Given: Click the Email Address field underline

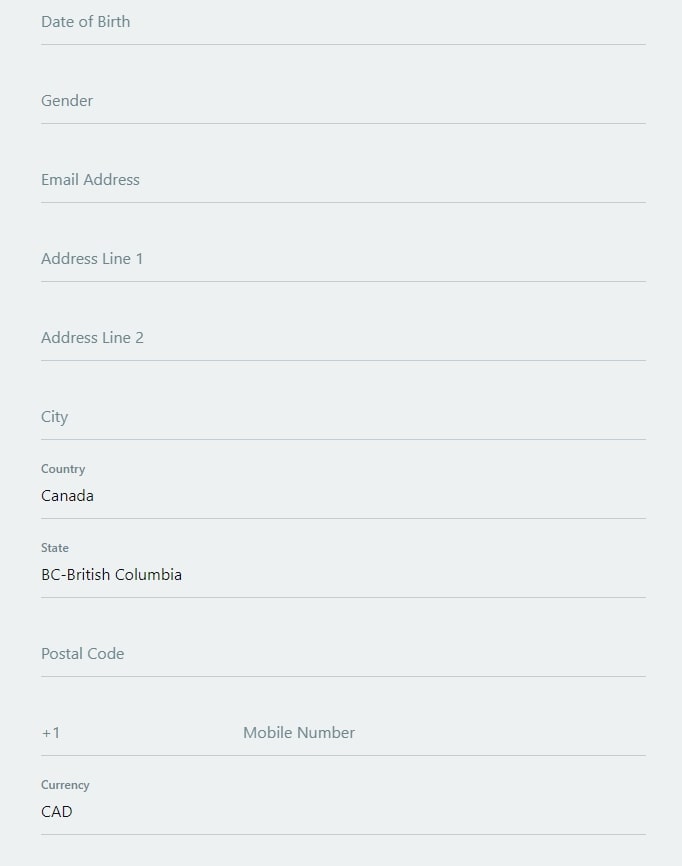Looking at the screenshot, I should [x=343, y=204].
